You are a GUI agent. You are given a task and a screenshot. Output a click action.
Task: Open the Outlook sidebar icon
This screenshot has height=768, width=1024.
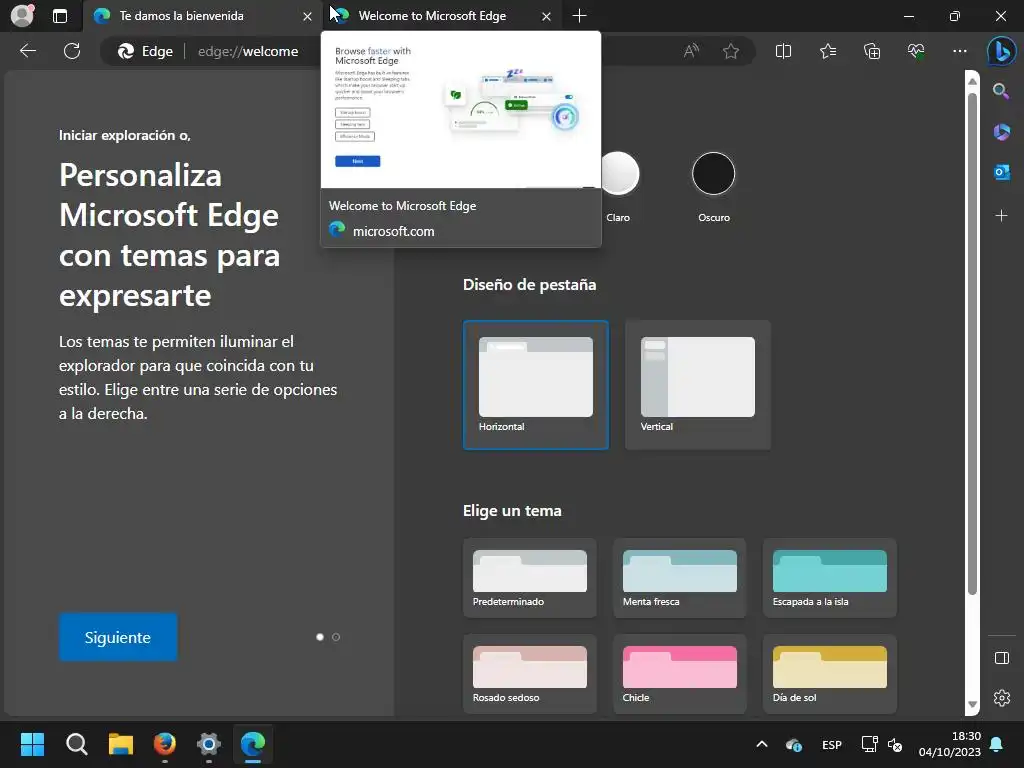[x=1001, y=172]
